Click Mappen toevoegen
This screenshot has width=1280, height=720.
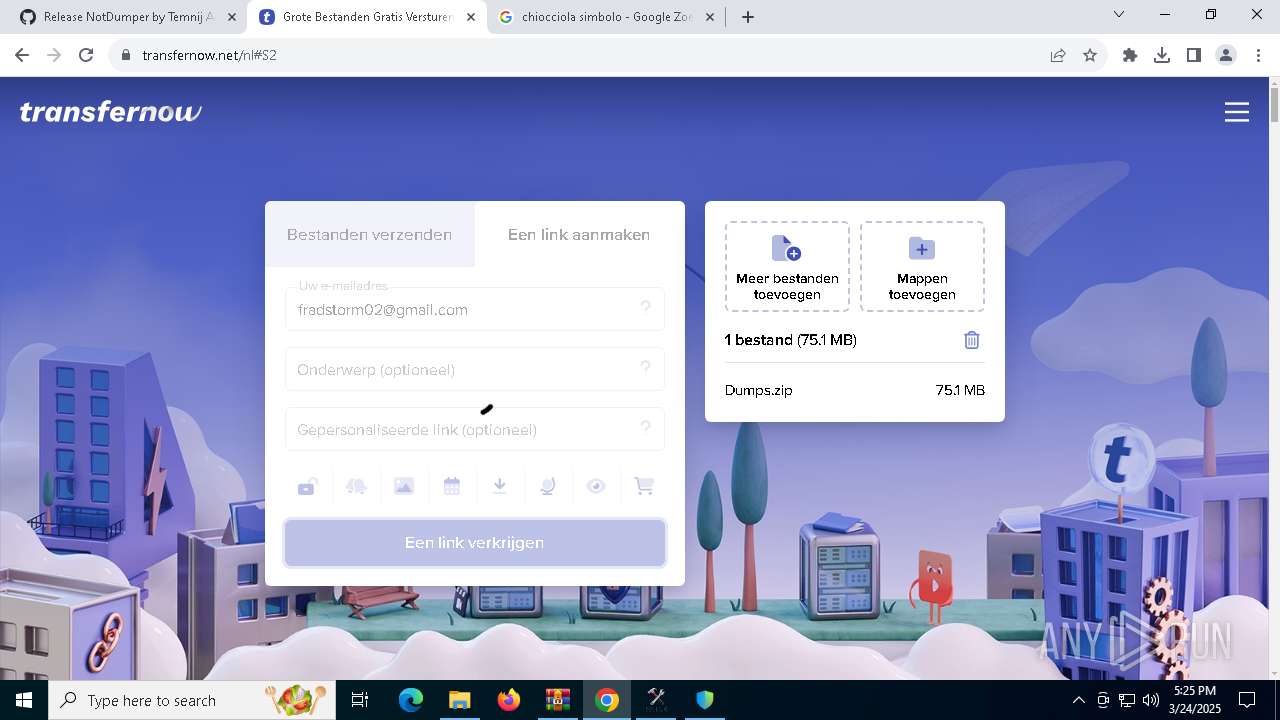coord(922,267)
